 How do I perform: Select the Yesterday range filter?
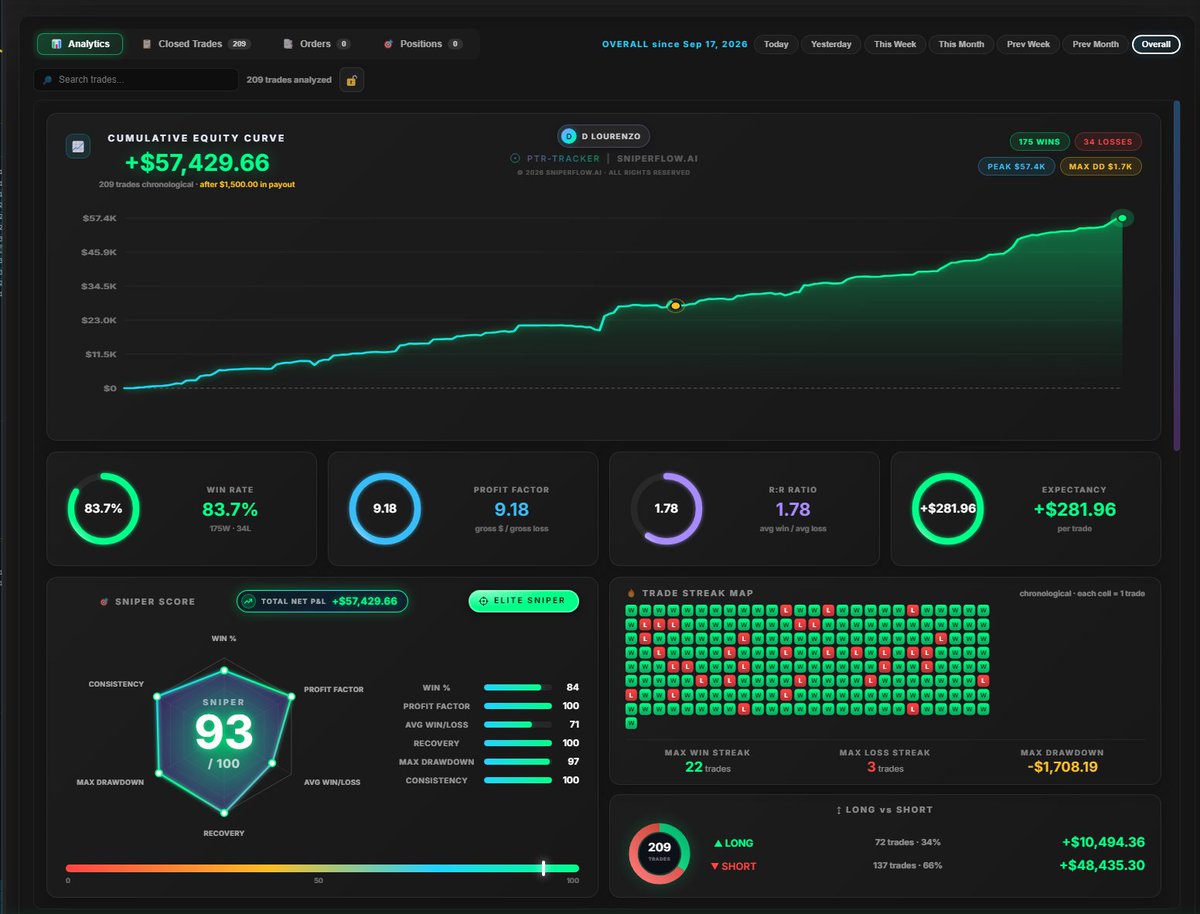831,44
